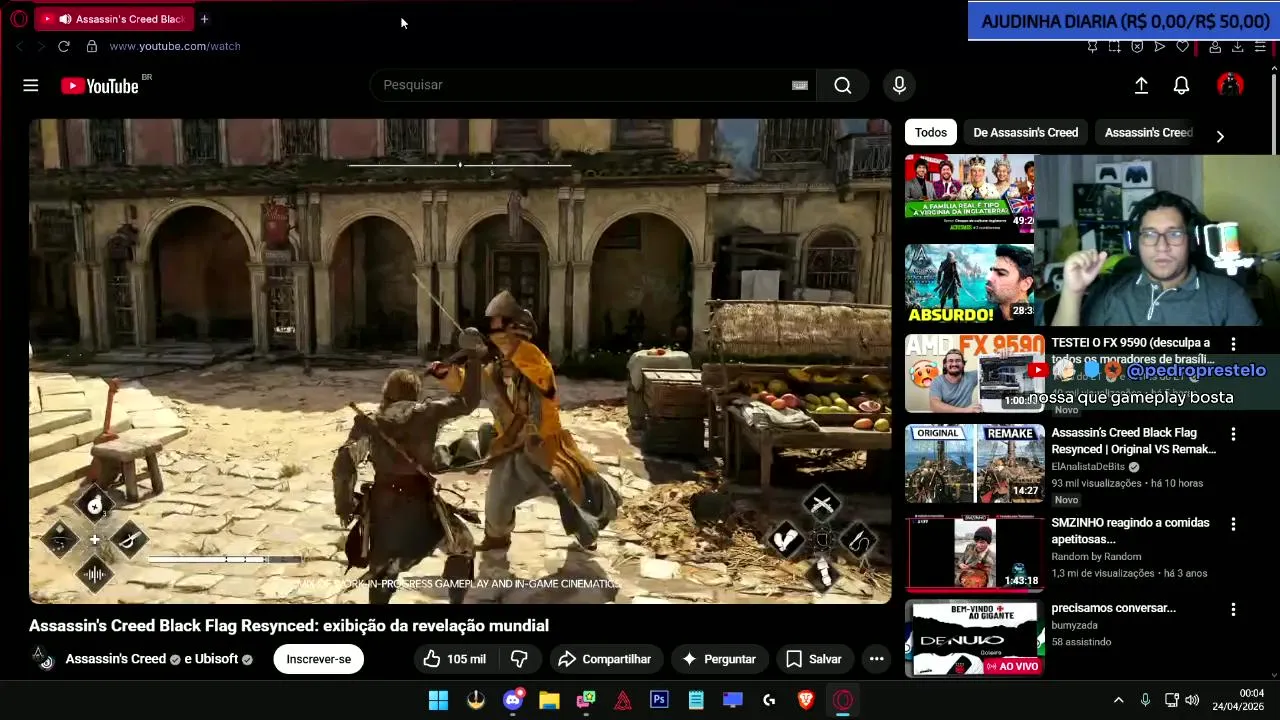
Task: Click the Assassin's Creed Black Flag video player
Action: point(460,361)
